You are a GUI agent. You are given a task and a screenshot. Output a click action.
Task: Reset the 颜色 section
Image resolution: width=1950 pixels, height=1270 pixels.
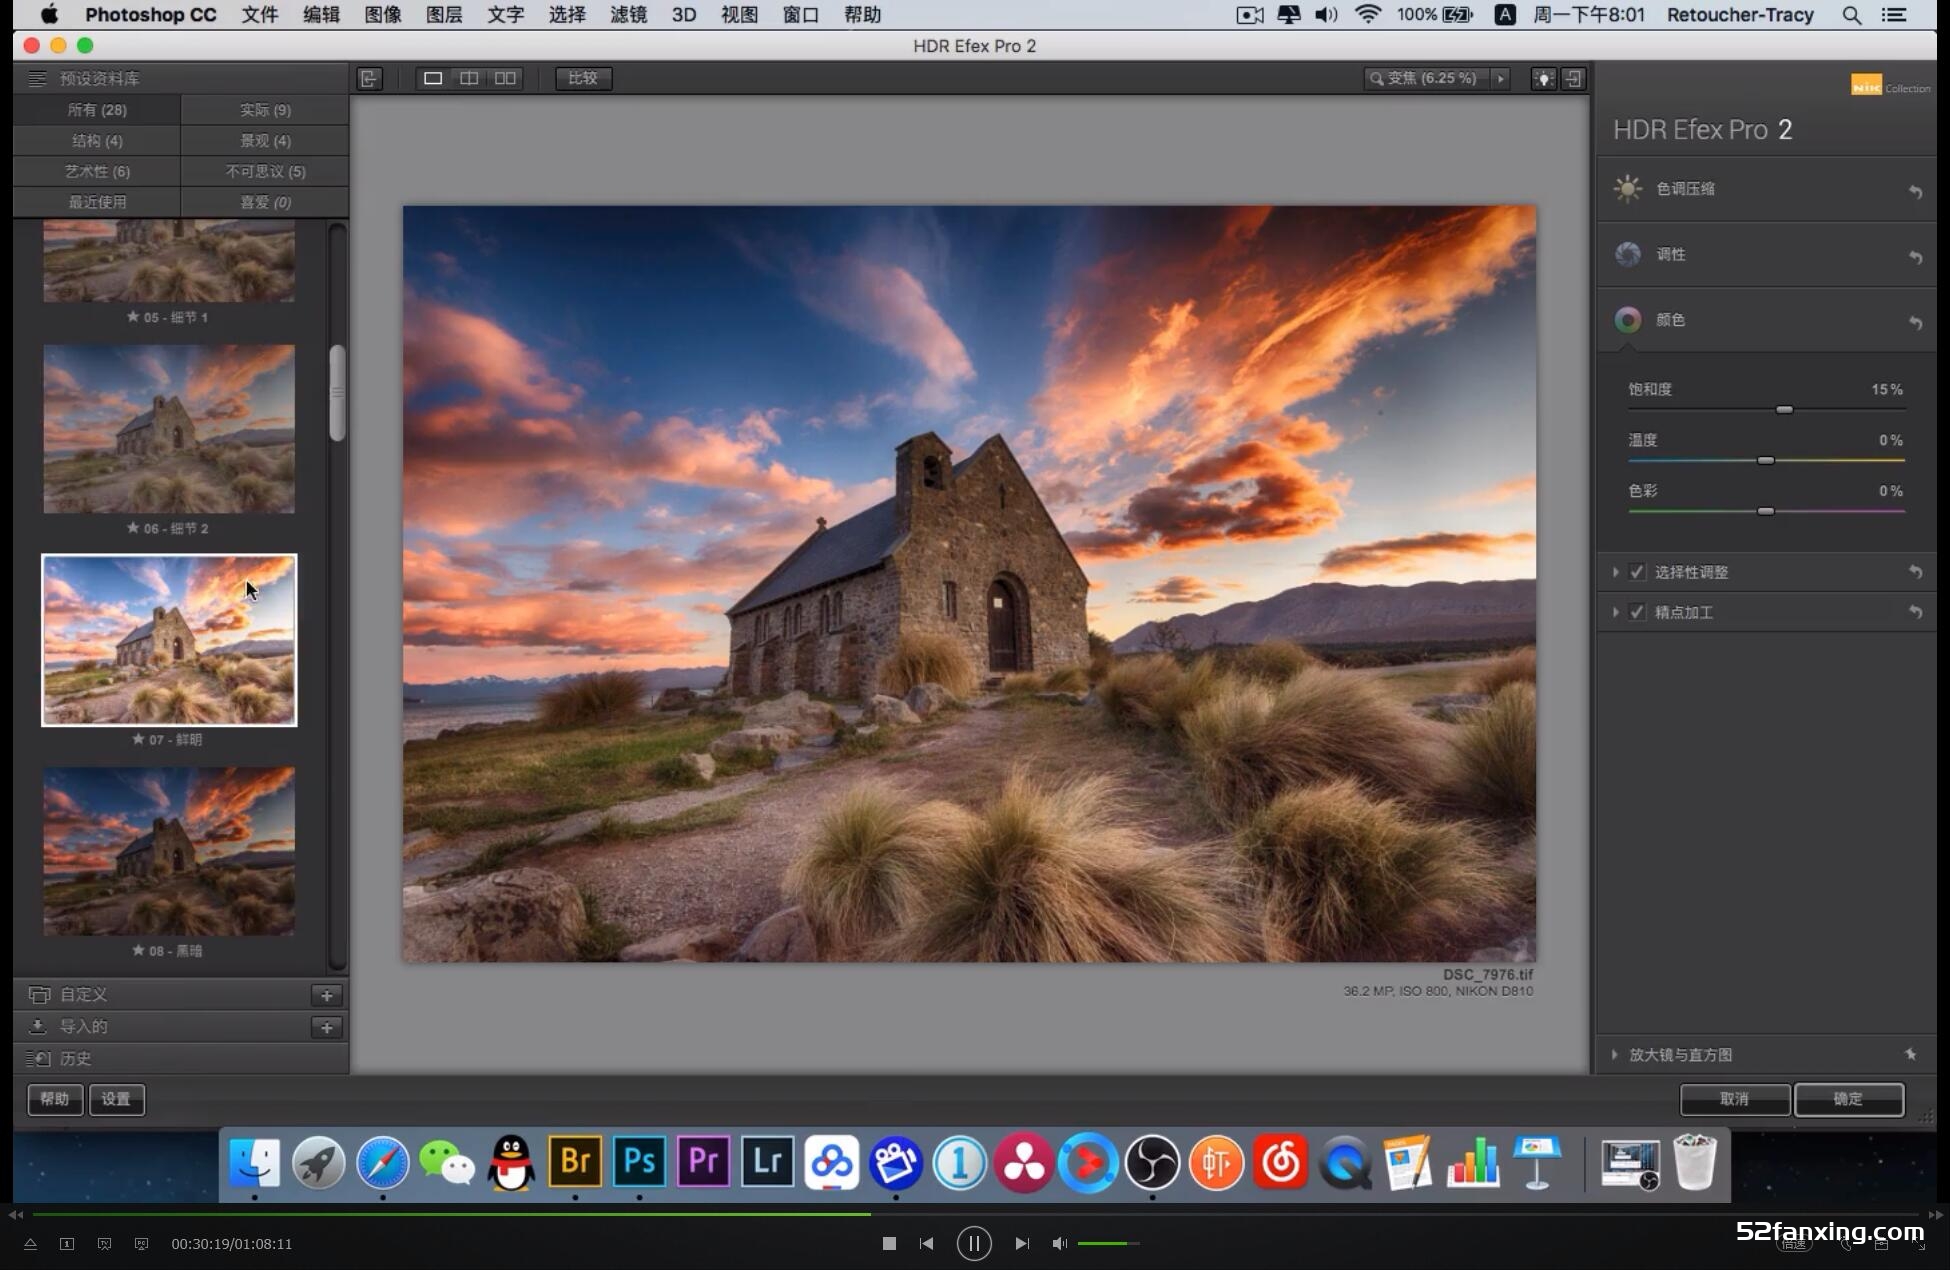point(1915,322)
